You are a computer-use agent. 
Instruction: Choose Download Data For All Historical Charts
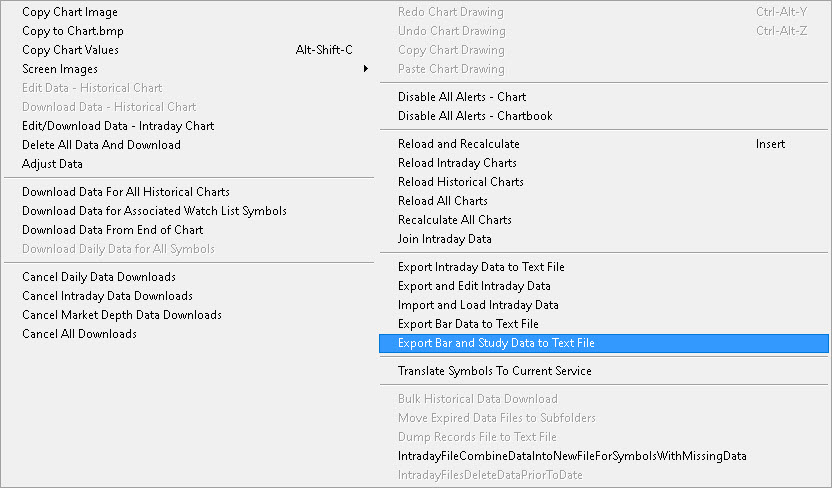pyautogui.click(x=126, y=192)
